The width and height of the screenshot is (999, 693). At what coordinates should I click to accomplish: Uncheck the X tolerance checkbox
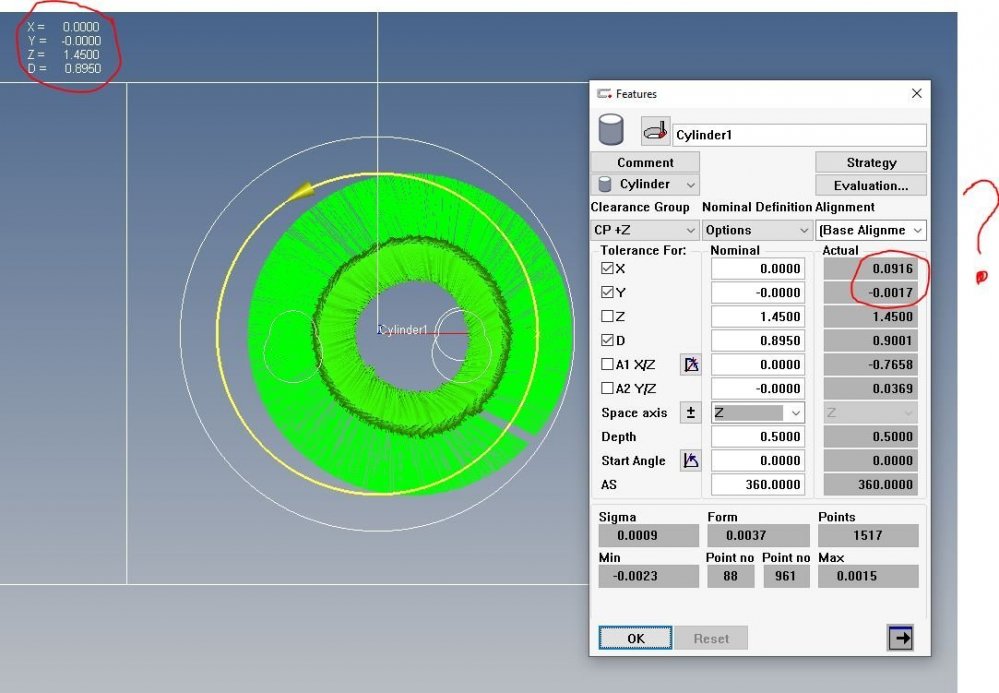pos(608,269)
